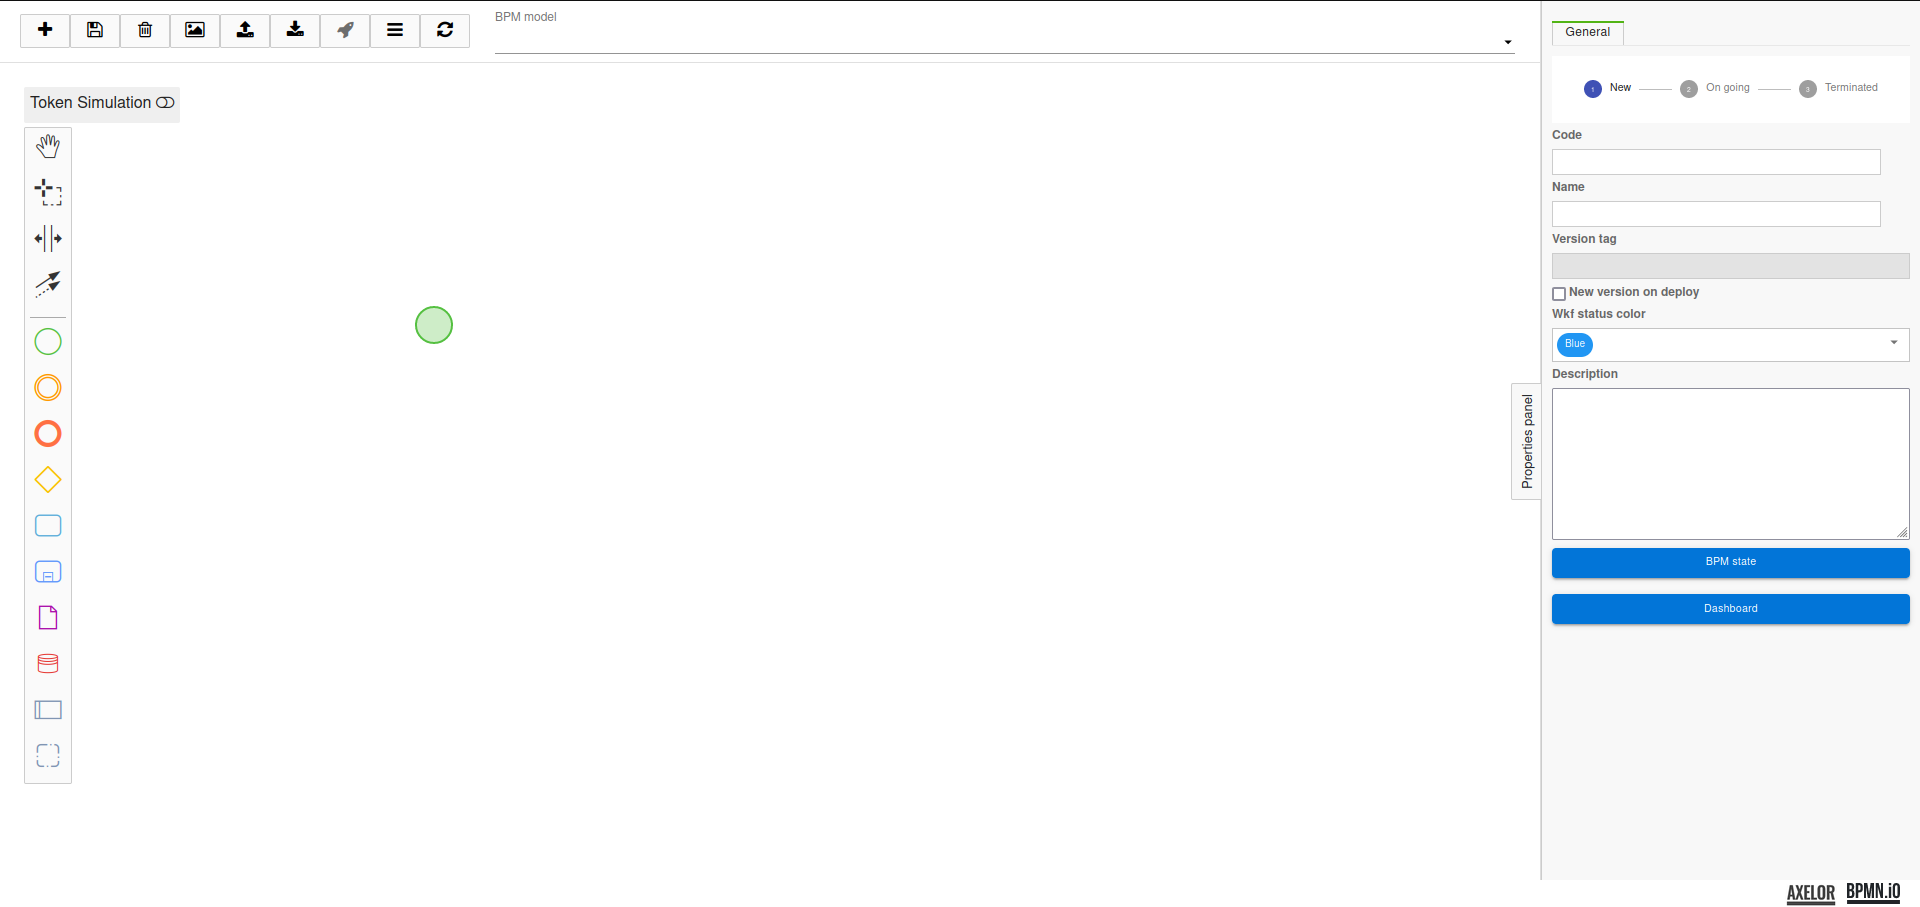Toggle the Token Simulation switch
1920x907 pixels.
pyautogui.click(x=165, y=103)
